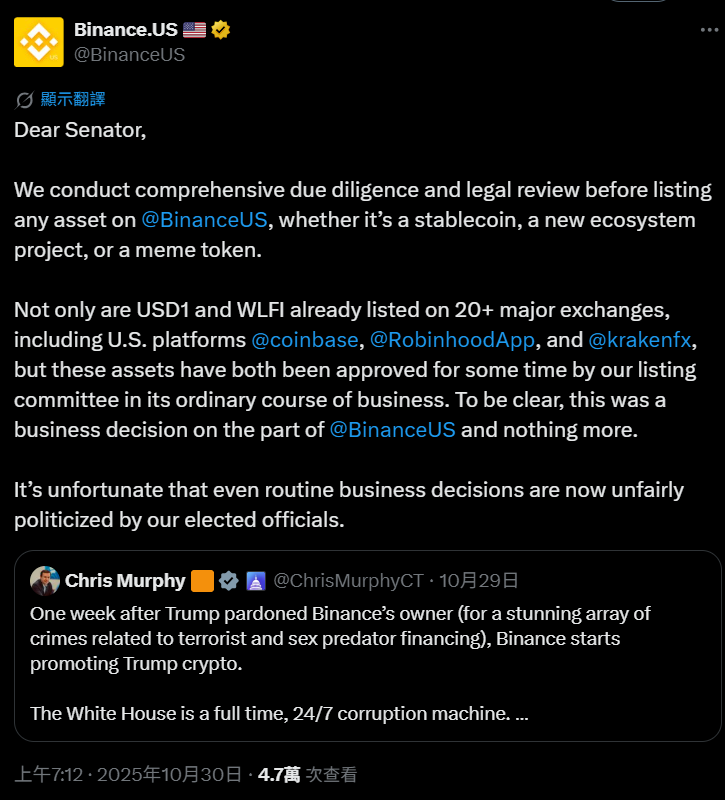Image resolution: width=725 pixels, height=800 pixels.
Task: Click the purple affiliation badge near @ChrisMurphyCT
Action: coord(255,581)
